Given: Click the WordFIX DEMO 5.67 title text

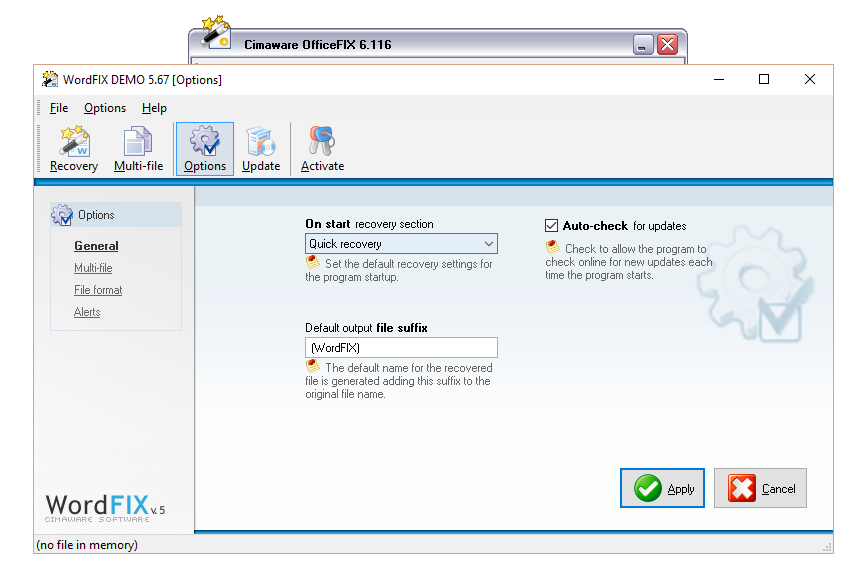Looking at the screenshot, I should click(142, 80).
